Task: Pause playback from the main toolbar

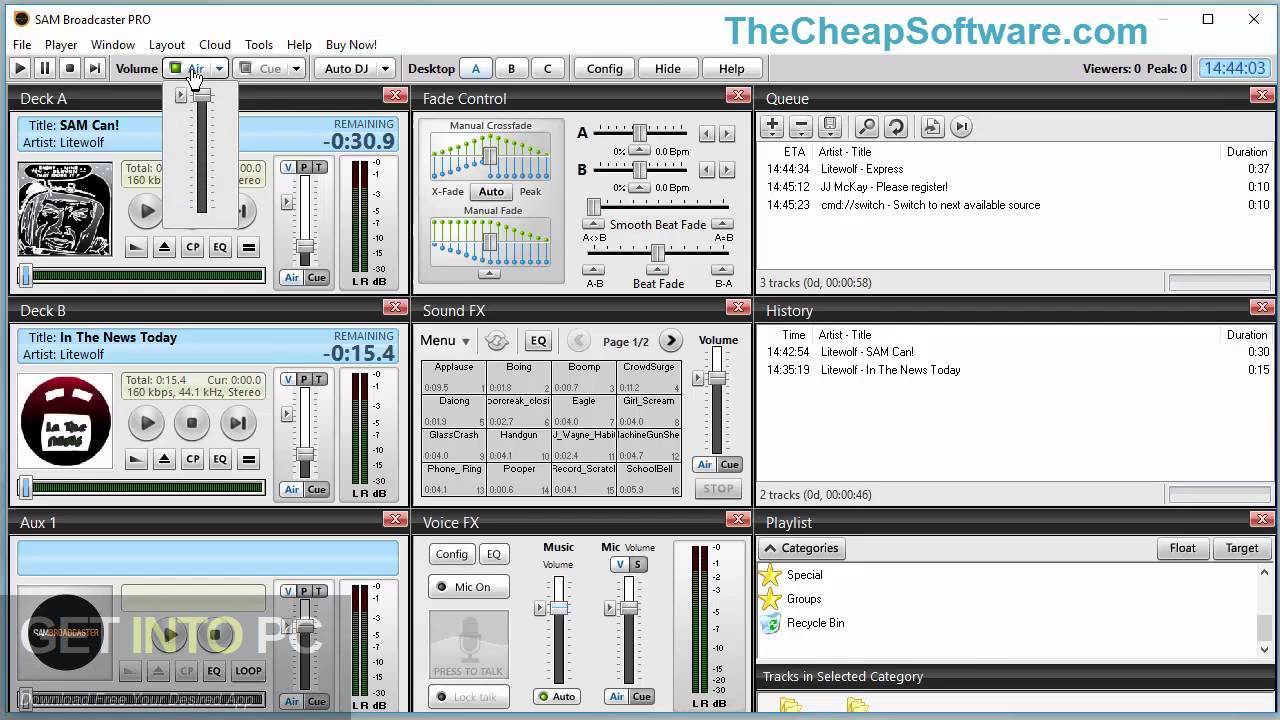Action: click(45, 68)
